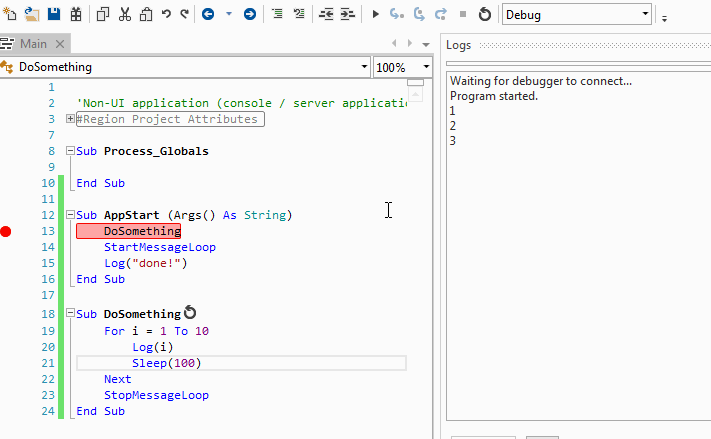Screen dimensions: 711x439
Task: Remove the breakpoint on line 13
Action: 6,231
